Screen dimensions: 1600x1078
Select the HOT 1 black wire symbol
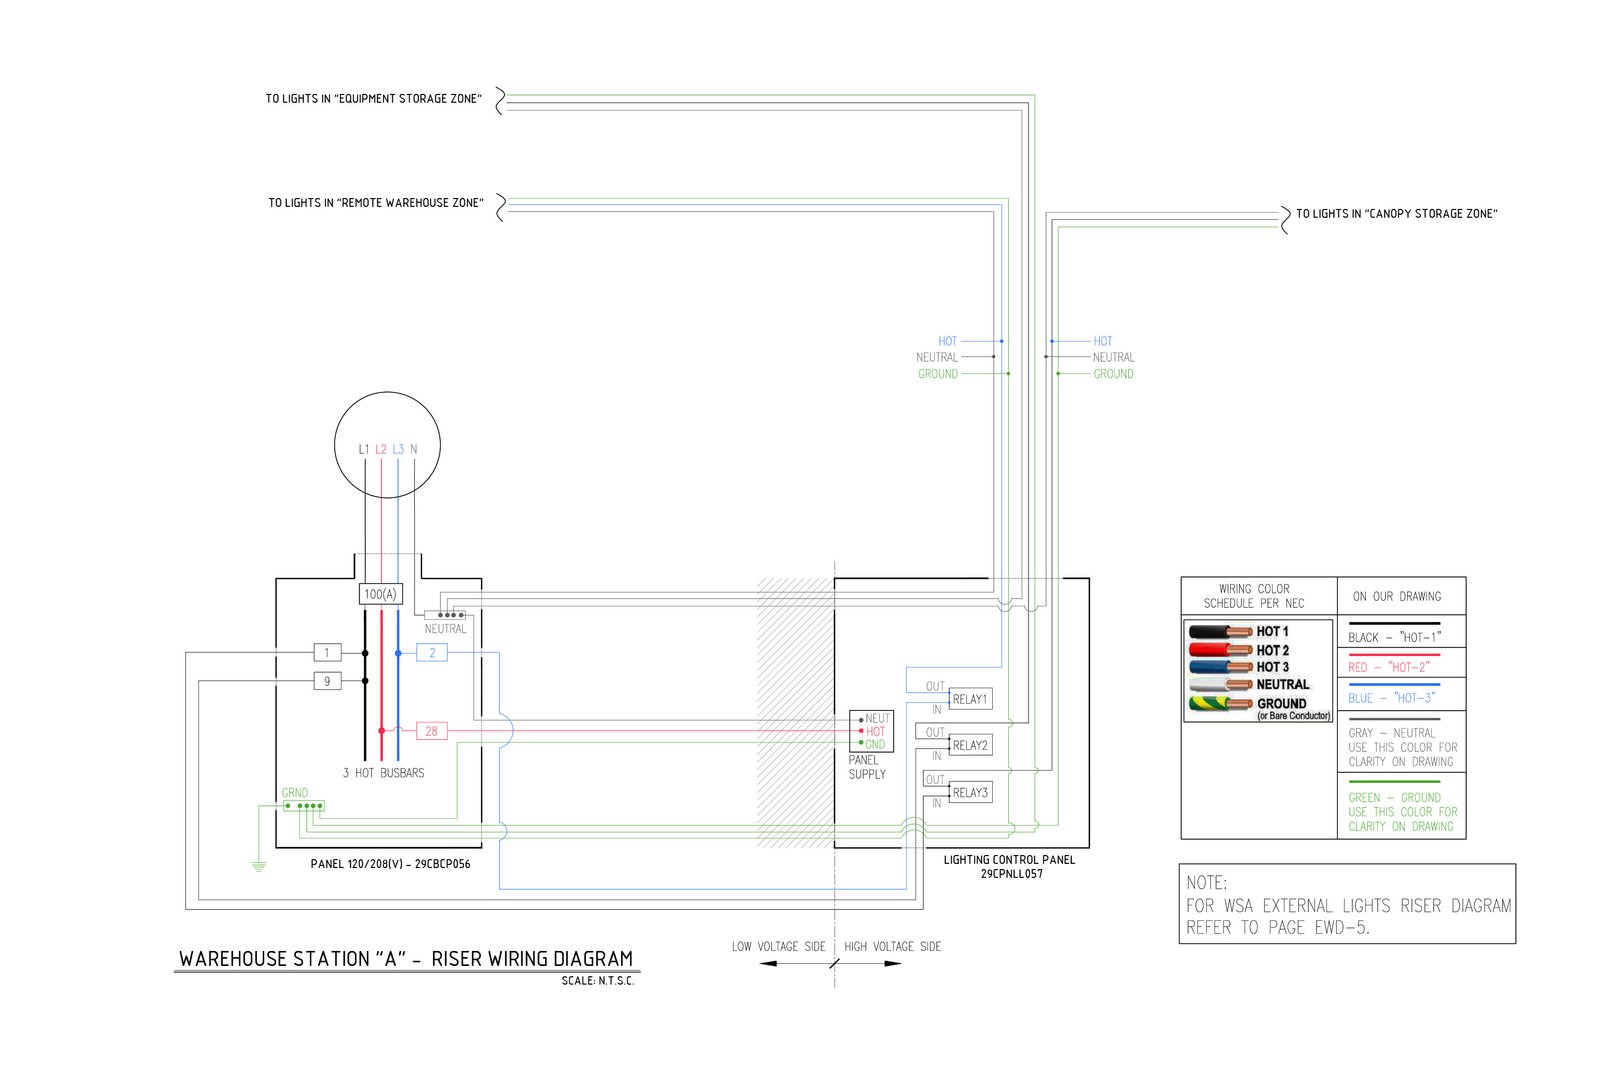pos(1218,630)
